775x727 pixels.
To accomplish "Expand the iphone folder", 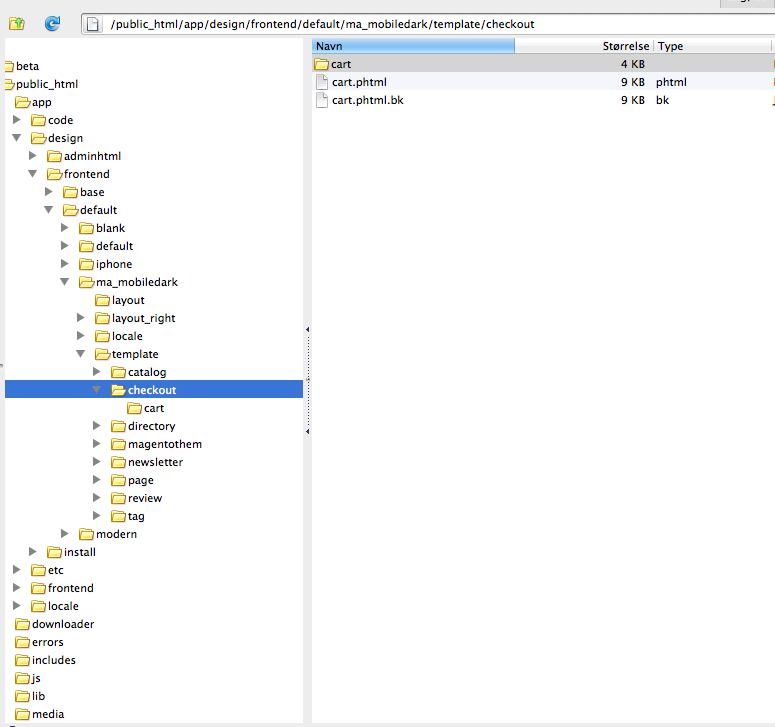I will [x=65, y=264].
